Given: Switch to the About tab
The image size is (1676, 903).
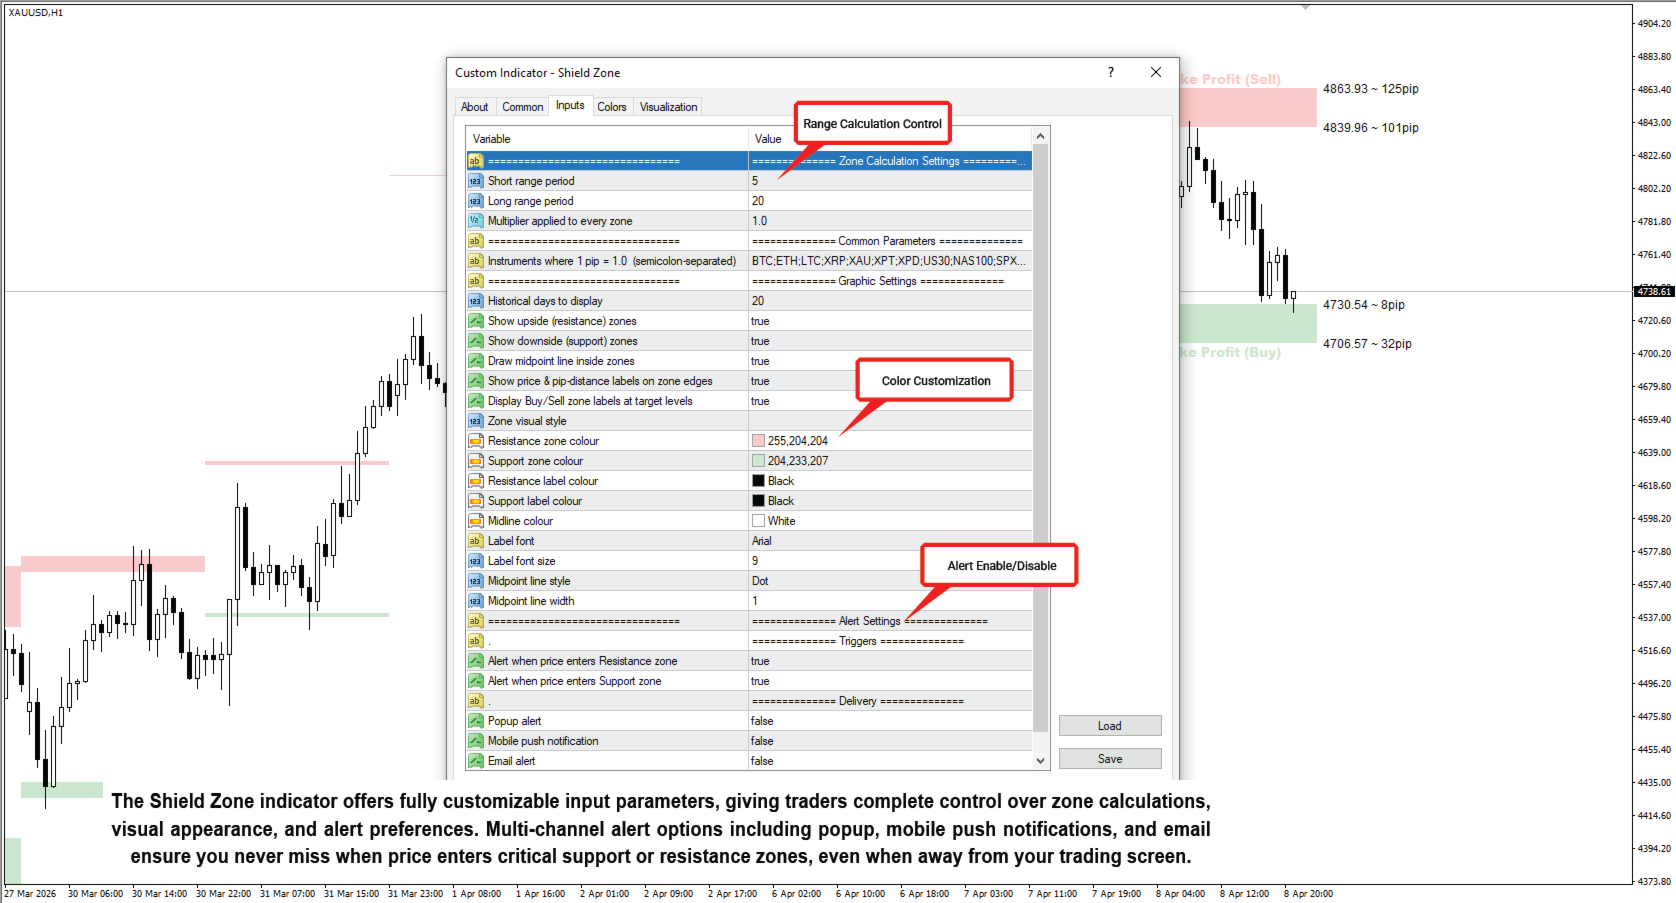Looking at the screenshot, I should click(475, 107).
